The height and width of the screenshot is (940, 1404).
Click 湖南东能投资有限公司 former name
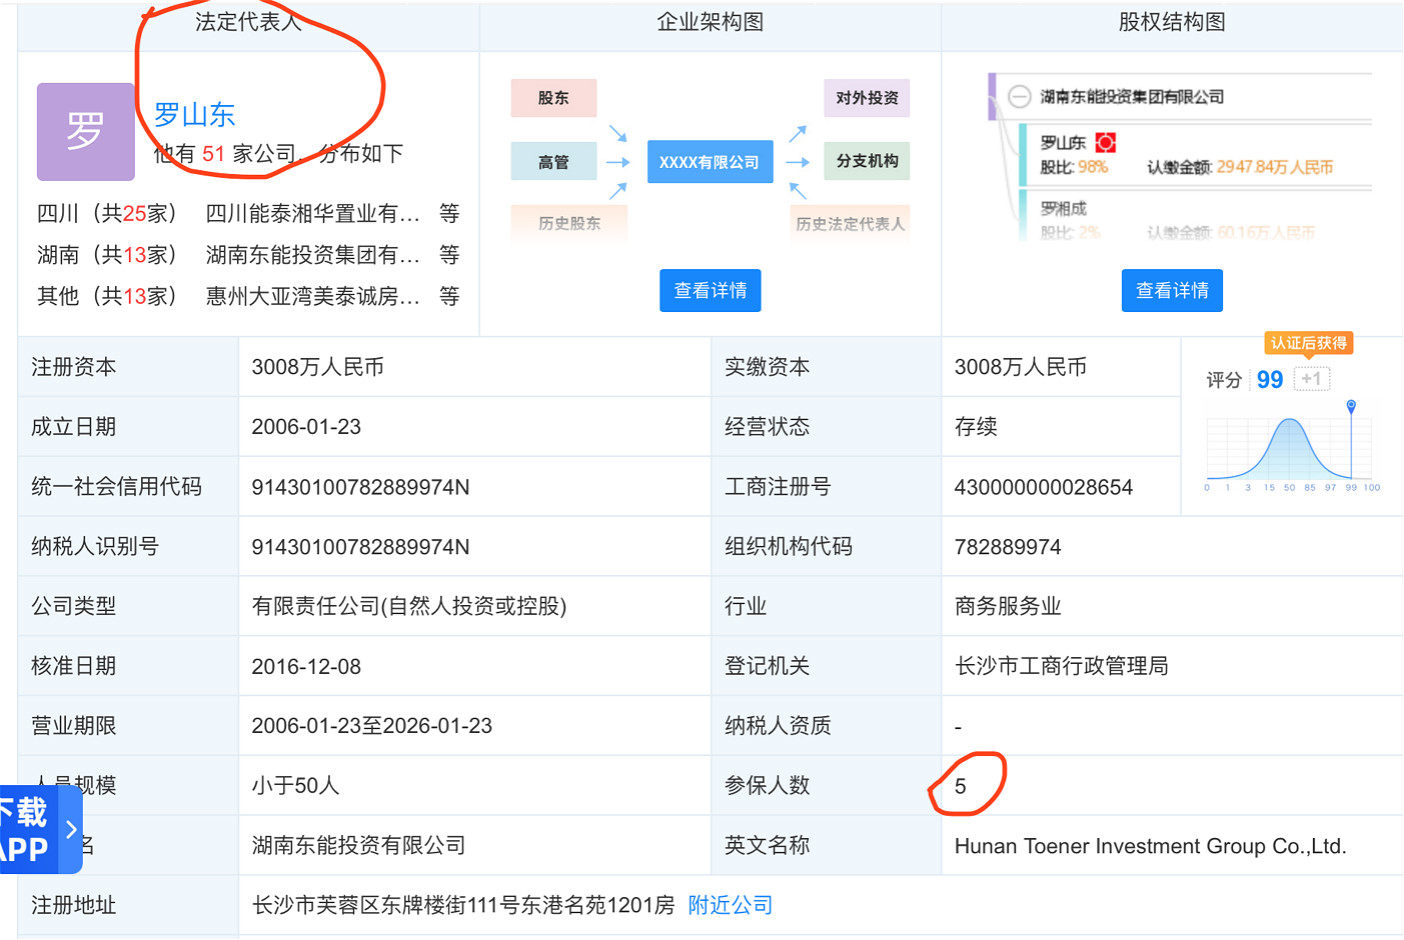coord(359,846)
